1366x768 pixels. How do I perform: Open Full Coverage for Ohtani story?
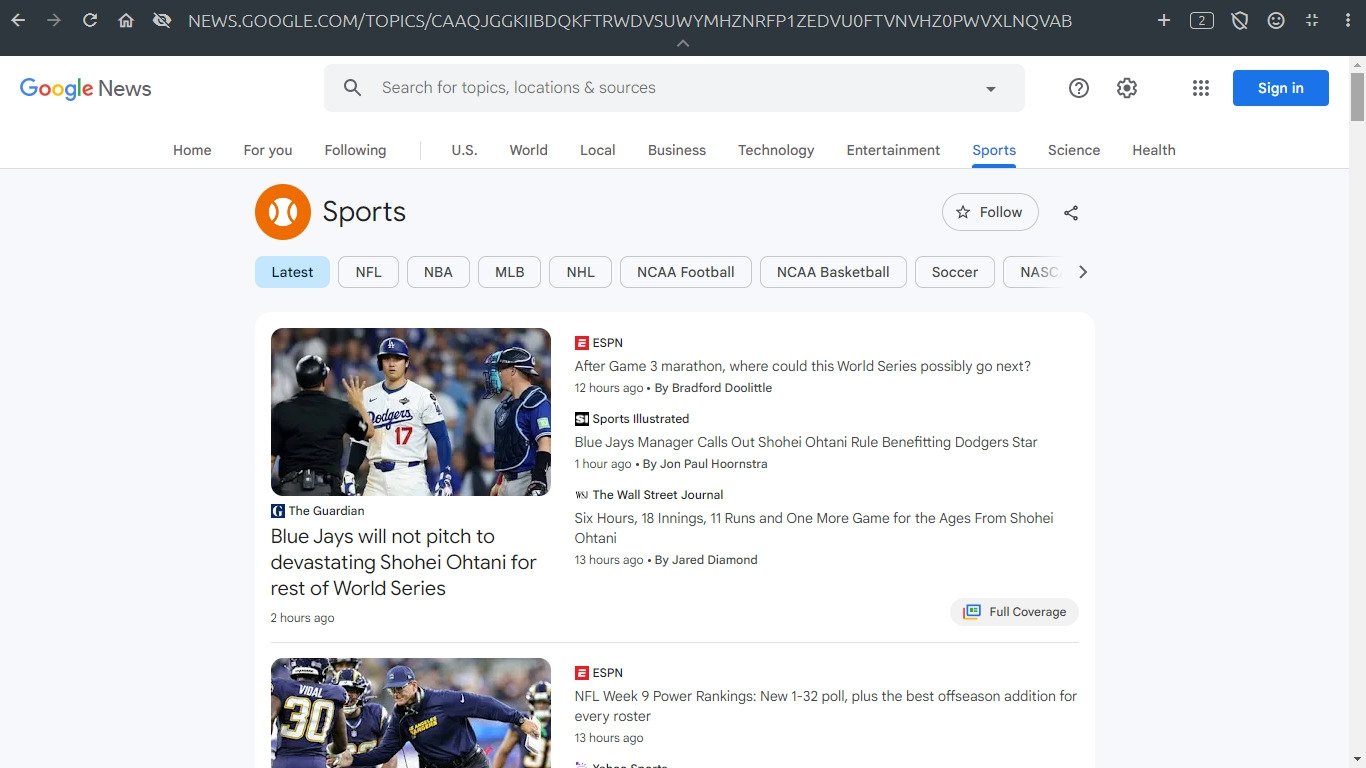point(1014,612)
